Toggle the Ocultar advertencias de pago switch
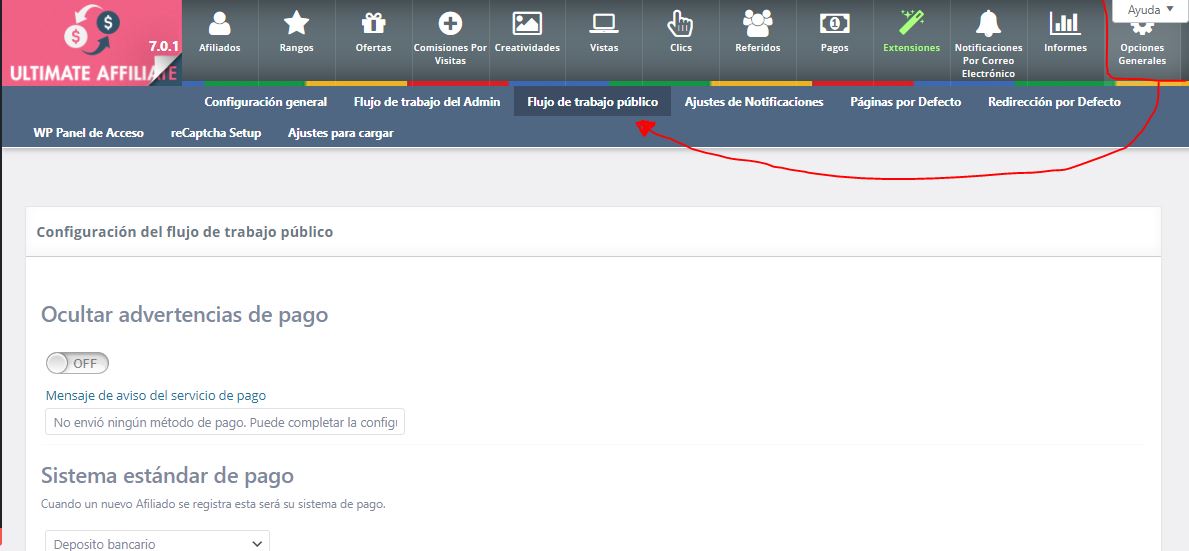 click(x=77, y=363)
